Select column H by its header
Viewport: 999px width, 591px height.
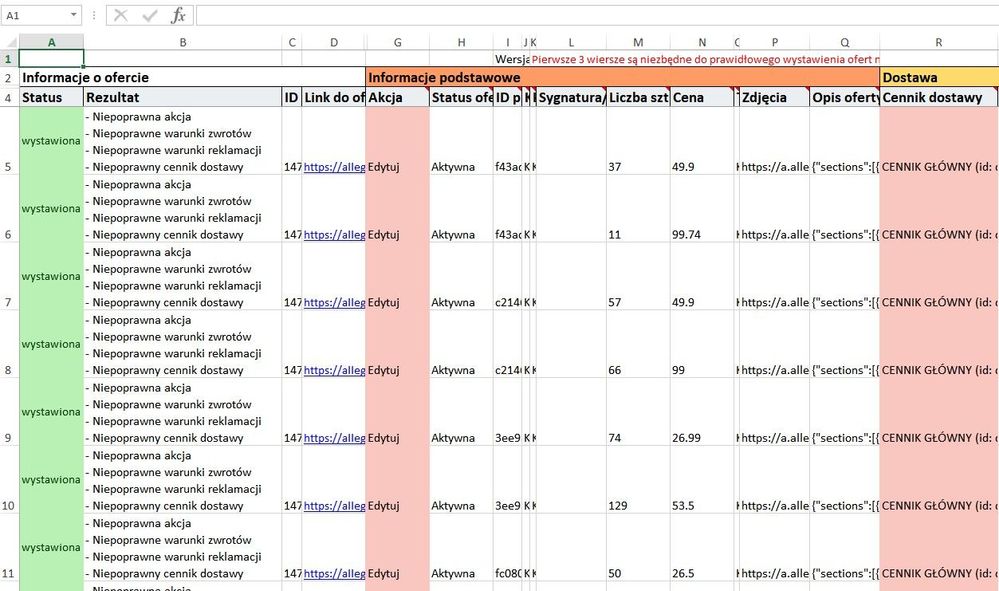[461, 43]
